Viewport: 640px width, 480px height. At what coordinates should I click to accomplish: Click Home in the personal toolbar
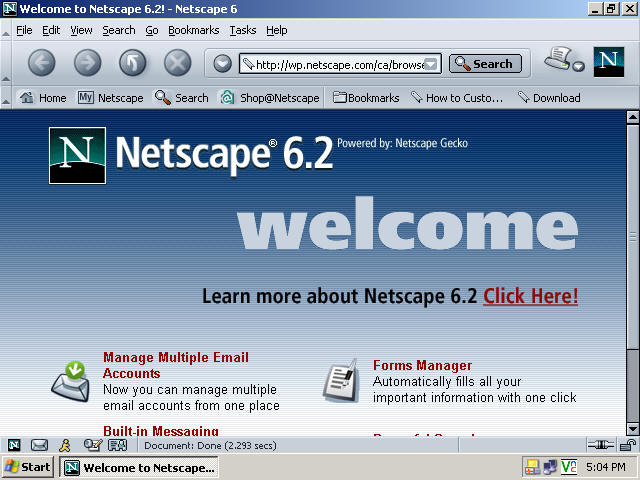click(x=43, y=98)
